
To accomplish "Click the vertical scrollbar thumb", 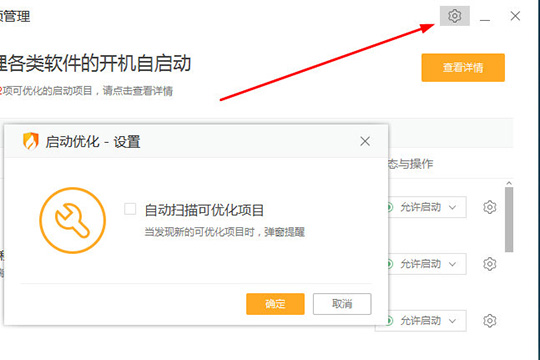I will coord(509,219).
